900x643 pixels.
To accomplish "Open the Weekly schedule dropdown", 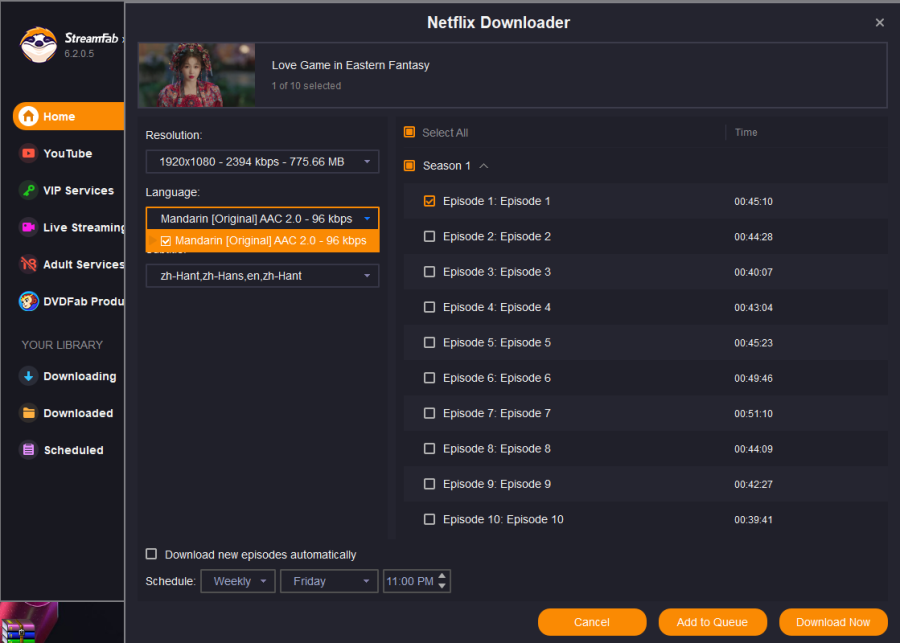I will [238, 581].
